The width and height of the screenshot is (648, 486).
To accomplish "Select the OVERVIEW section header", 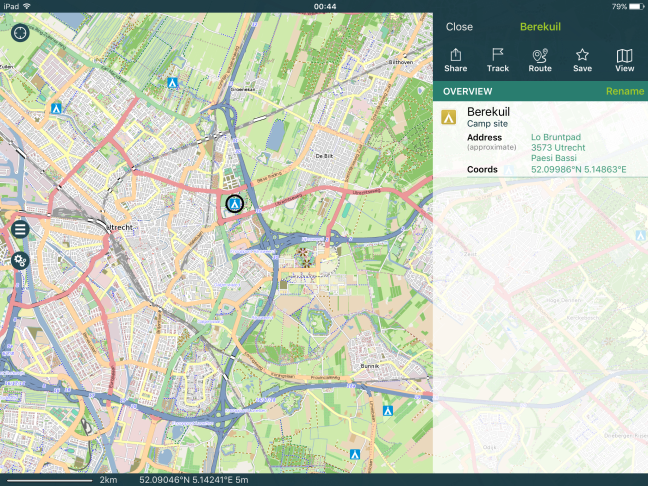I will tap(468, 92).
